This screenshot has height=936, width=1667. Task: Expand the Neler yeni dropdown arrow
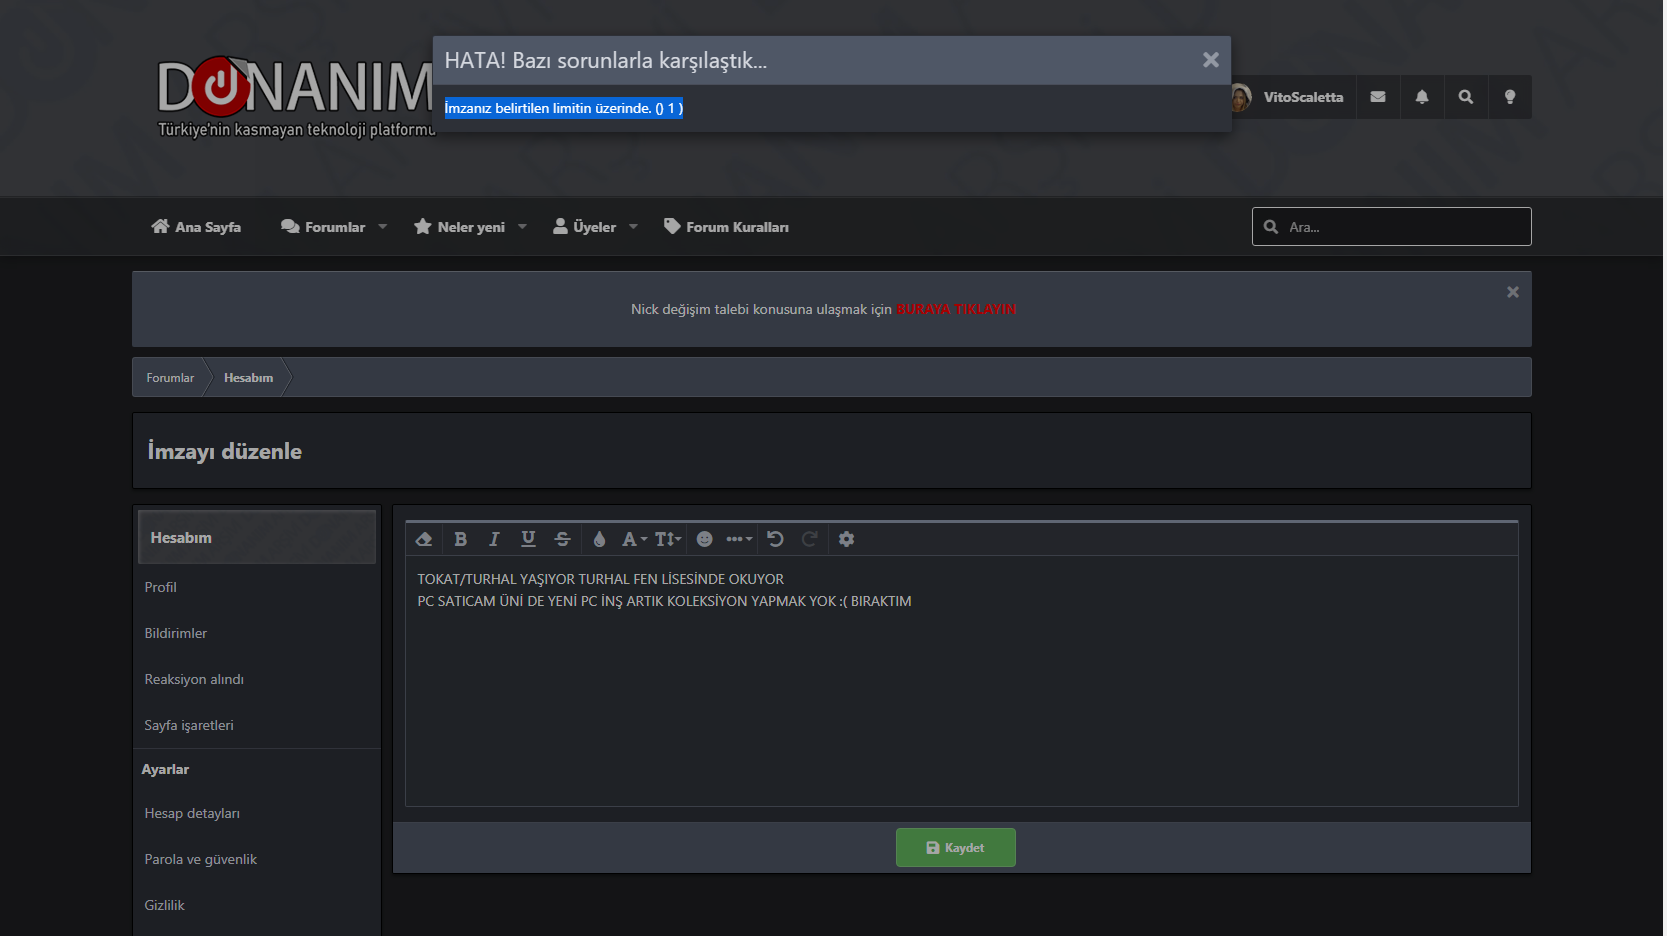tap(522, 227)
